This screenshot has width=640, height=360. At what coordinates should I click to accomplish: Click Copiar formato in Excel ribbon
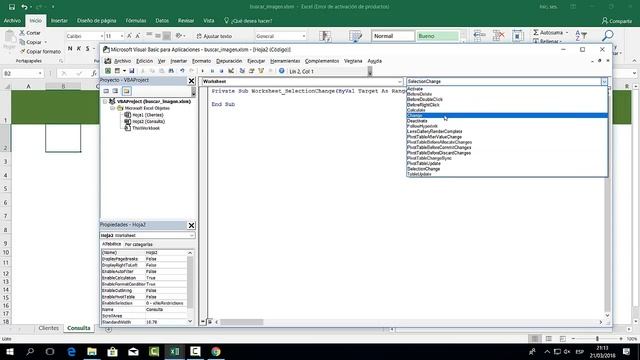point(40,52)
